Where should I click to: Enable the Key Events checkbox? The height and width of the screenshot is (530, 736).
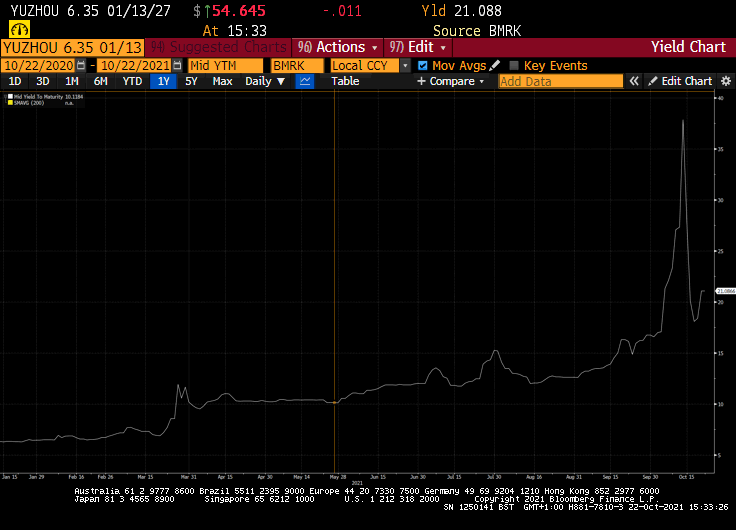(514, 65)
